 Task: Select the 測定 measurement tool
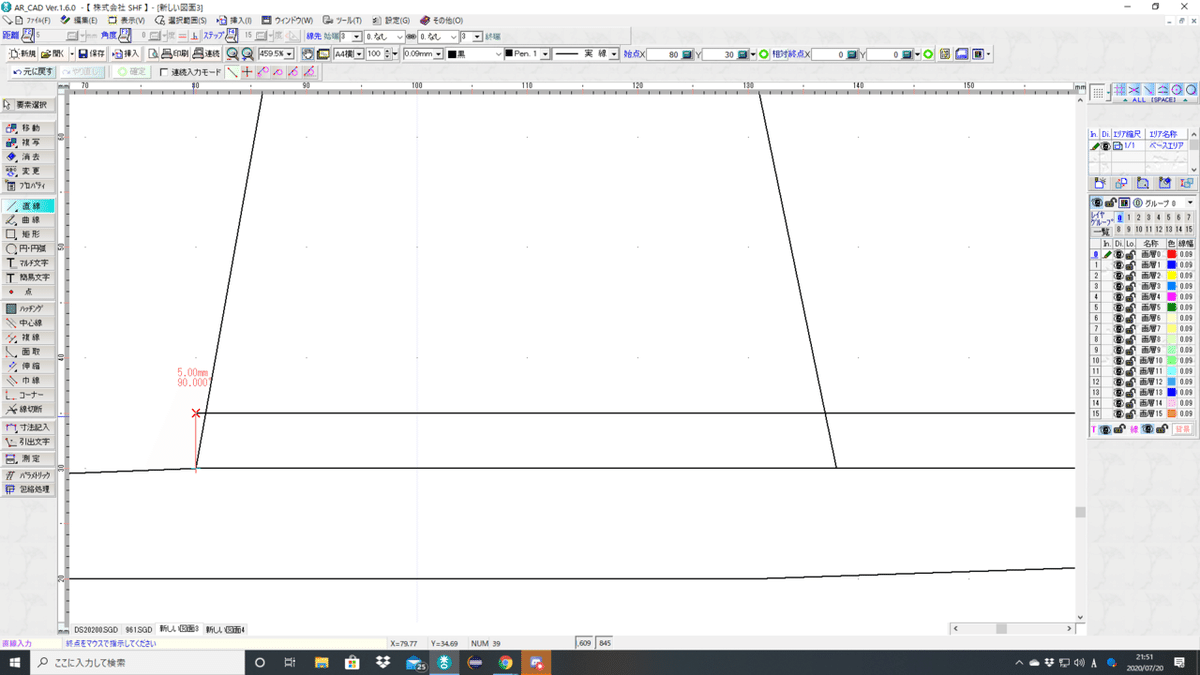(28, 457)
